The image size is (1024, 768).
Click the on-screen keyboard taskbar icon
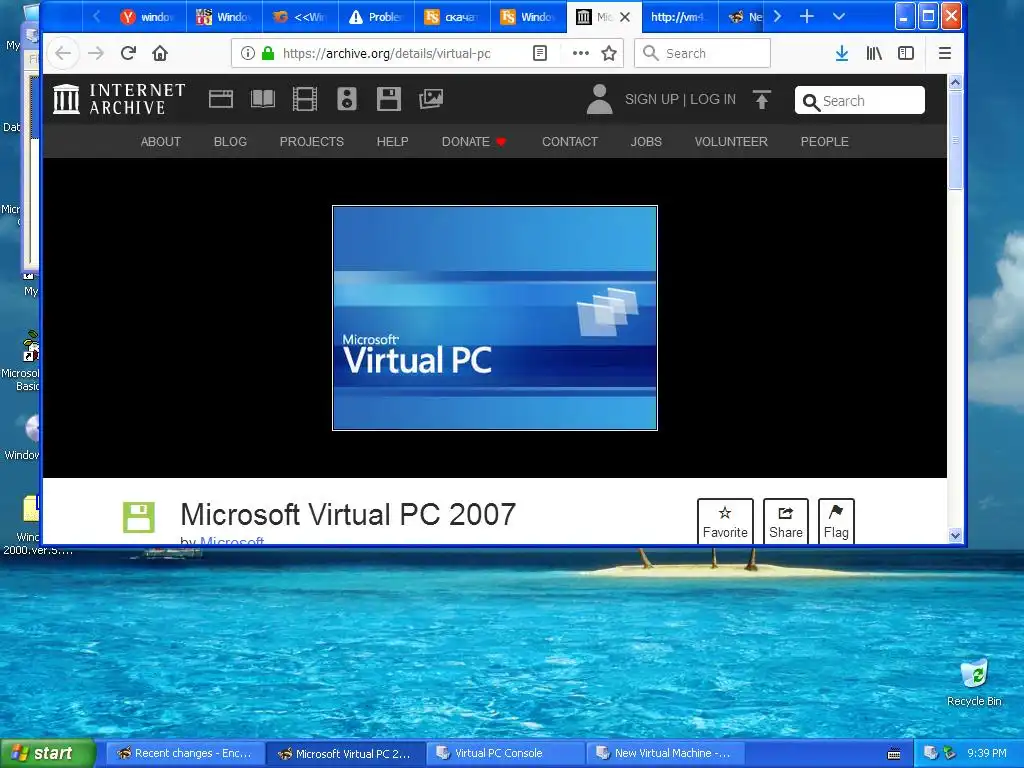click(894, 754)
